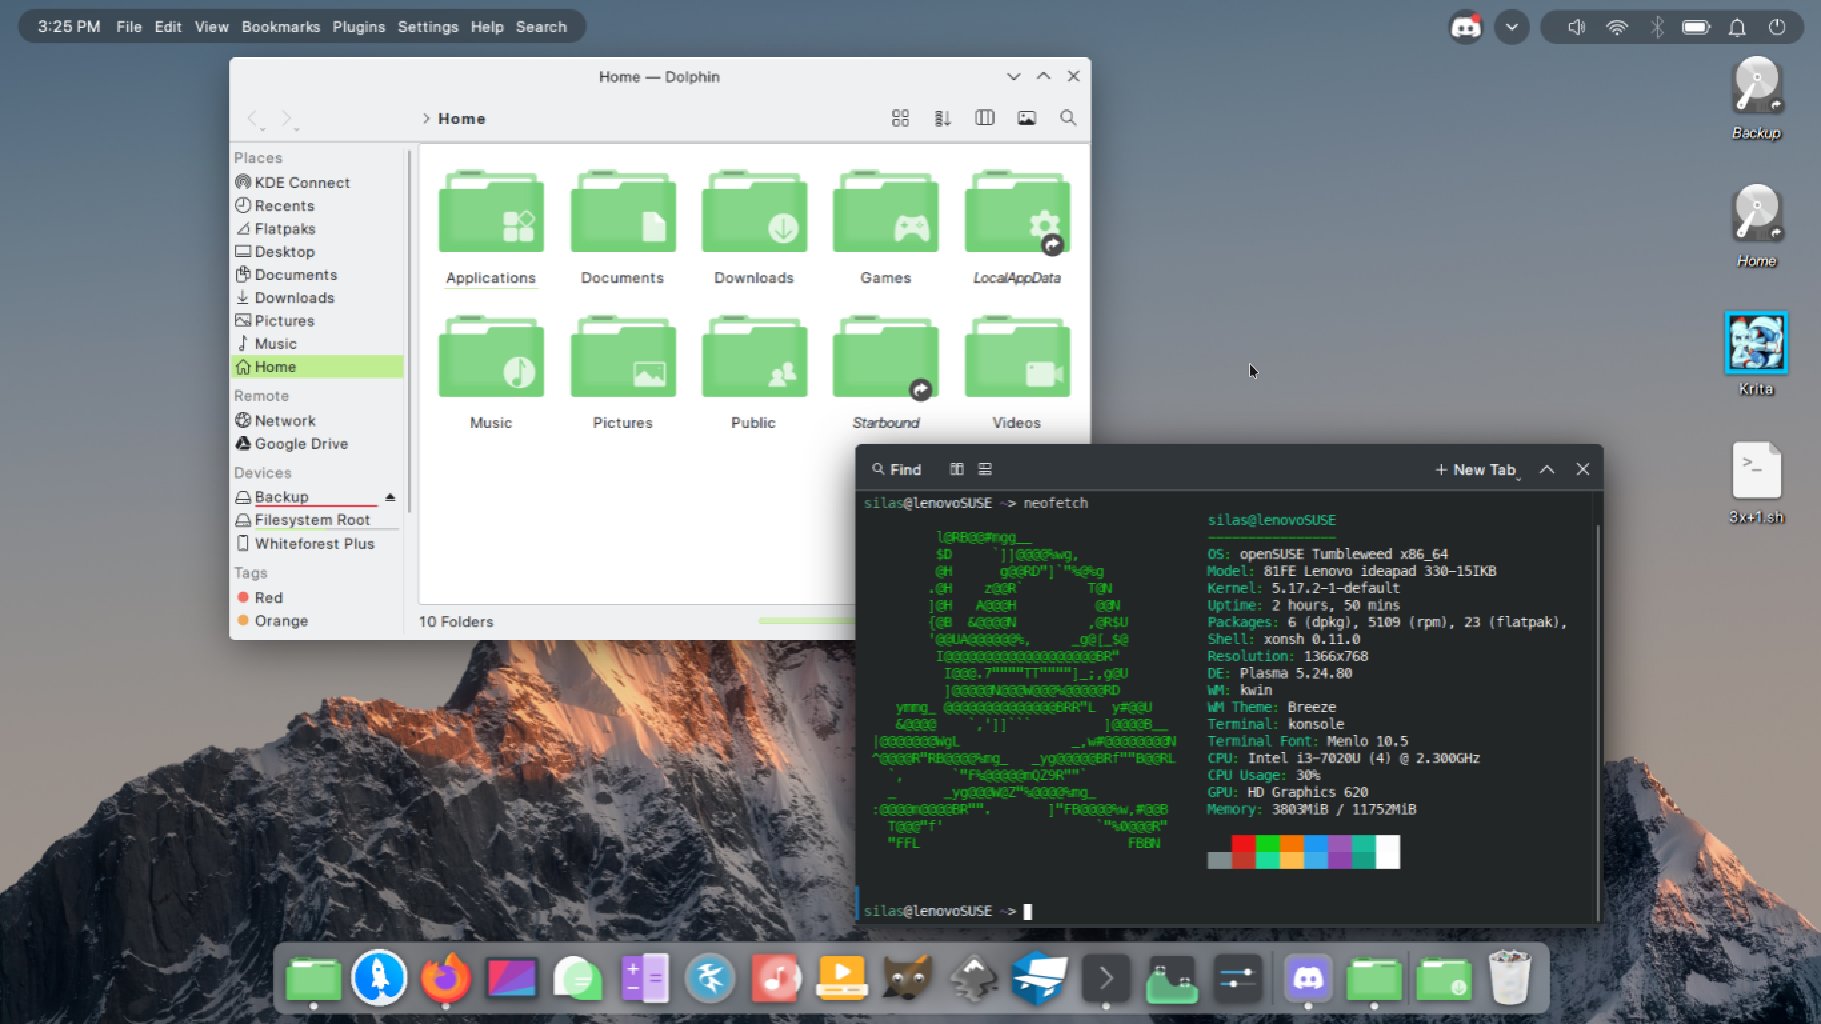This screenshot has width=1821, height=1024.
Task: Go back using Dolphin's back arrow
Action: (x=254, y=119)
